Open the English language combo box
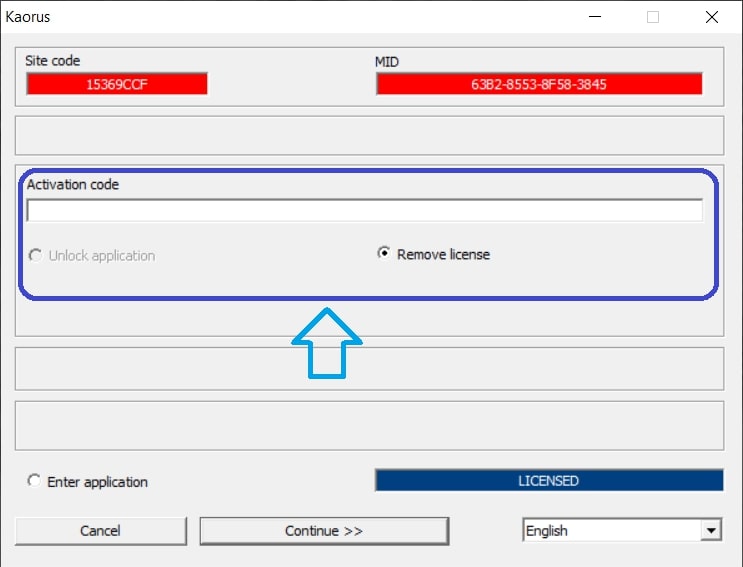Image resolution: width=743 pixels, height=567 pixels. (611, 531)
